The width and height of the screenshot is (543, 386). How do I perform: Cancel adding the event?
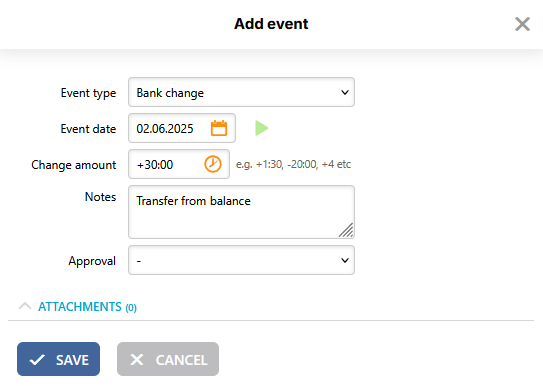tap(168, 359)
